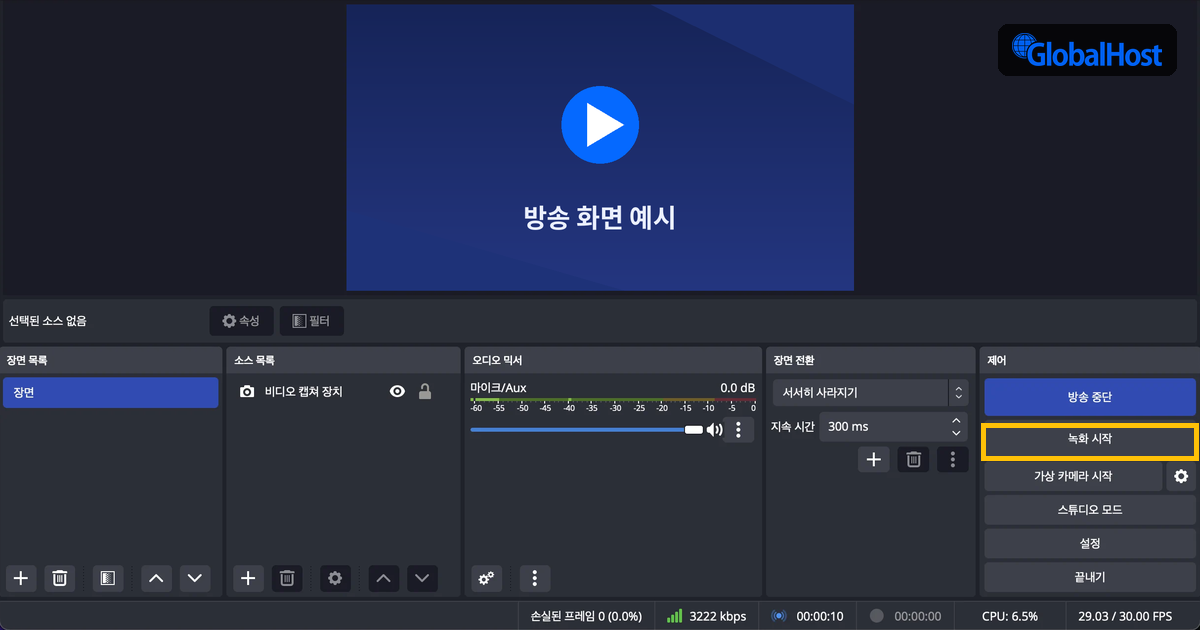Move scene down arrow in 장면 목록

[x=195, y=578]
